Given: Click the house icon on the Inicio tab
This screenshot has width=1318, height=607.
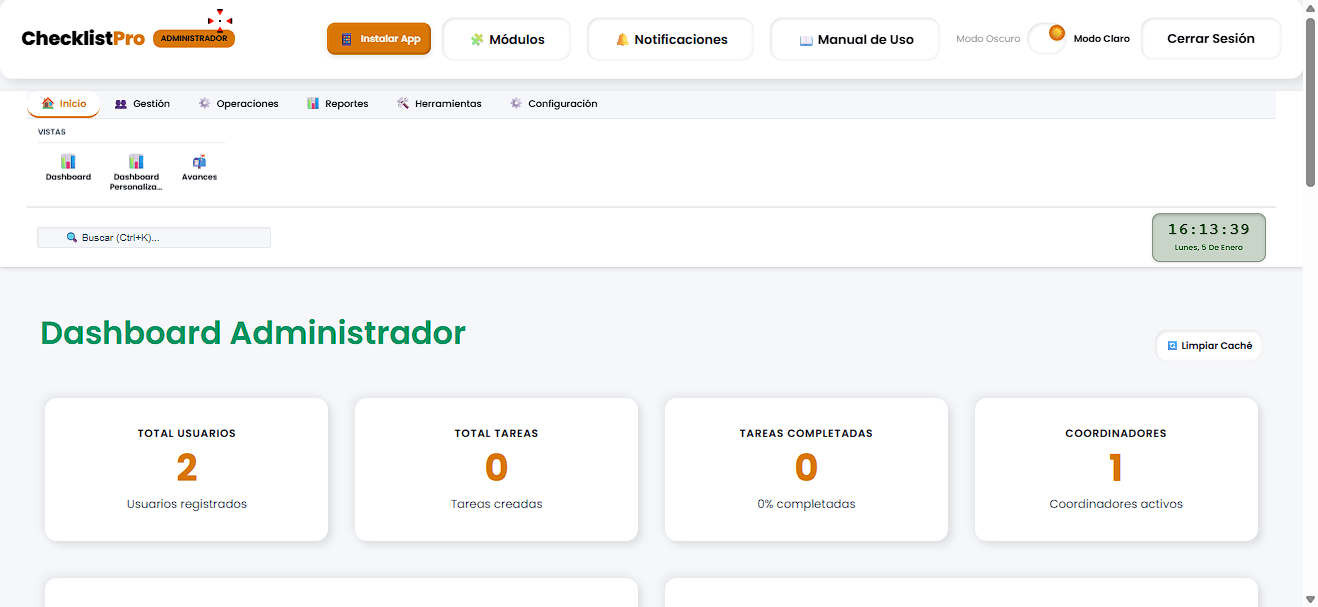Looking at the screenshot, I should tap(48, 102).
